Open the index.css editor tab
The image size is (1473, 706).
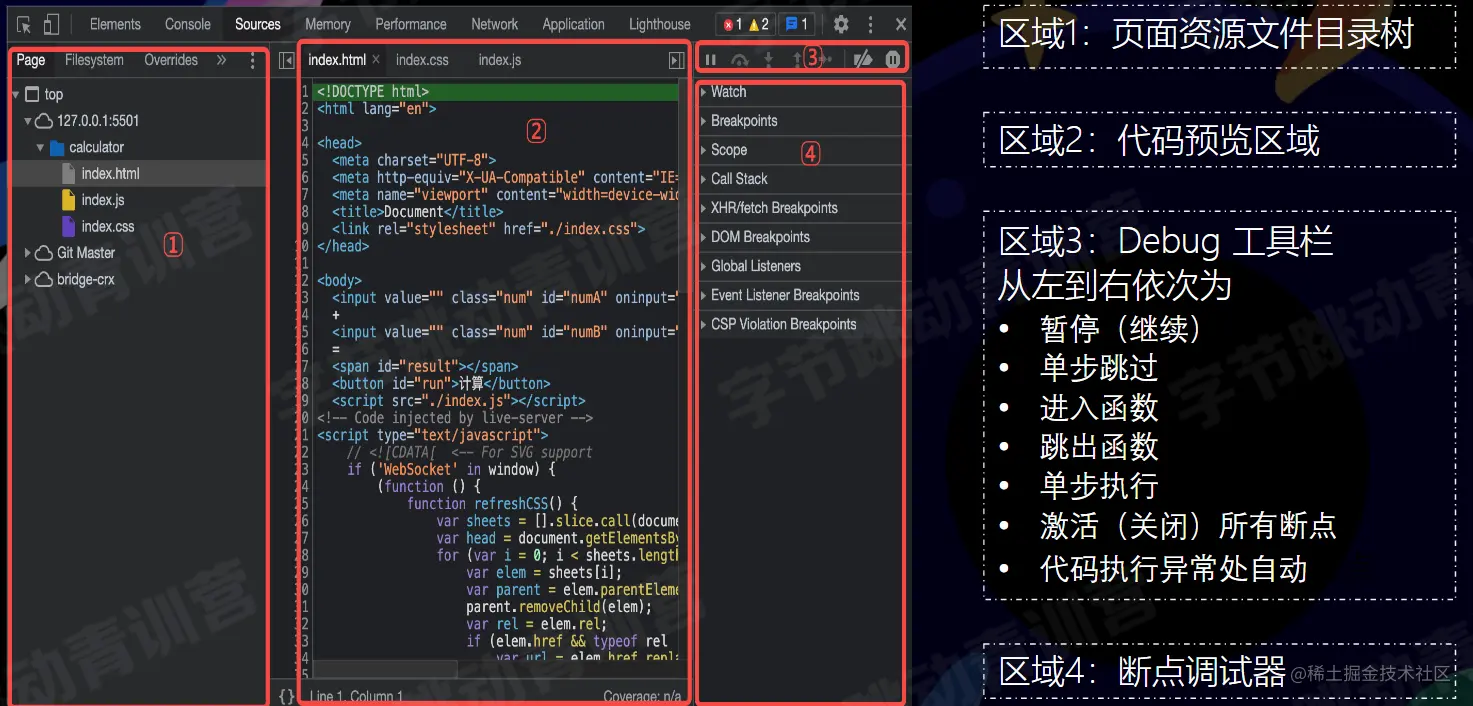tap(422, 60)
